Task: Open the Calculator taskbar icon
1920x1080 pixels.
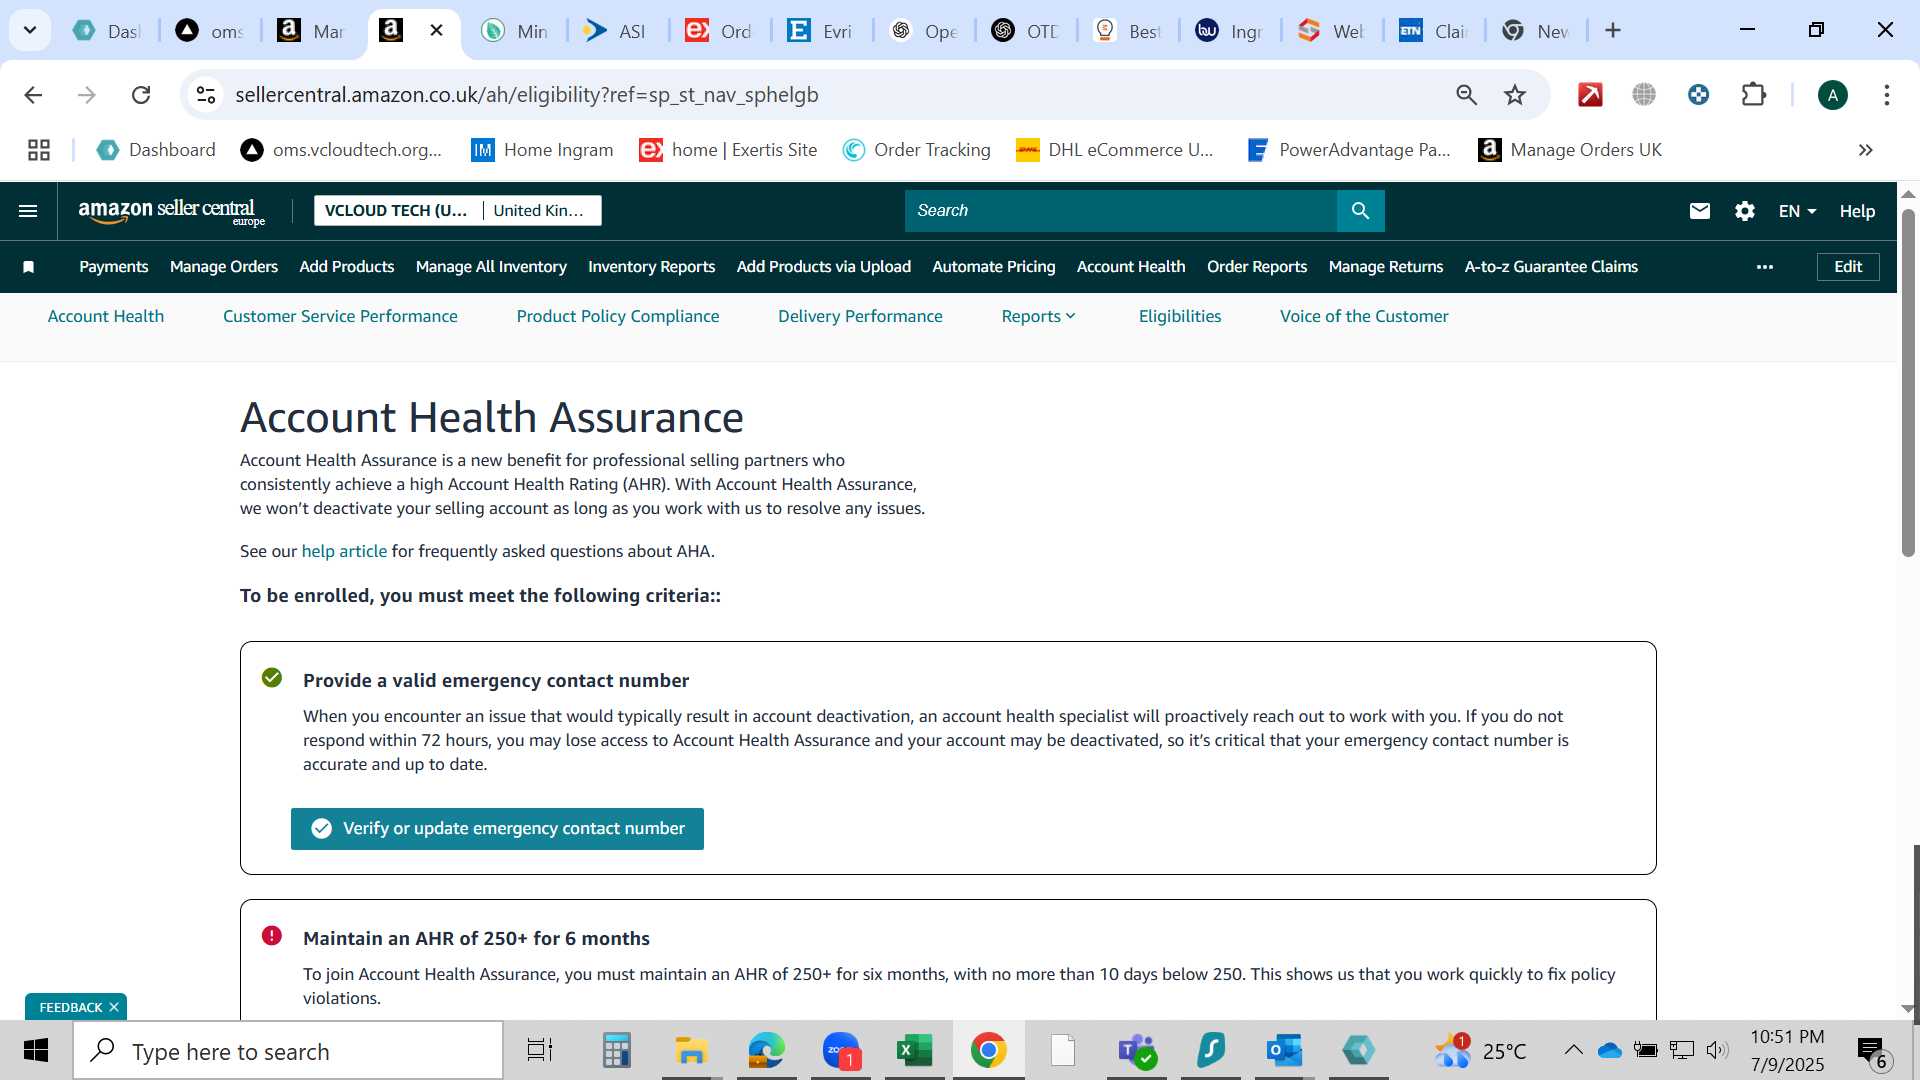Action: point(616,1051)
